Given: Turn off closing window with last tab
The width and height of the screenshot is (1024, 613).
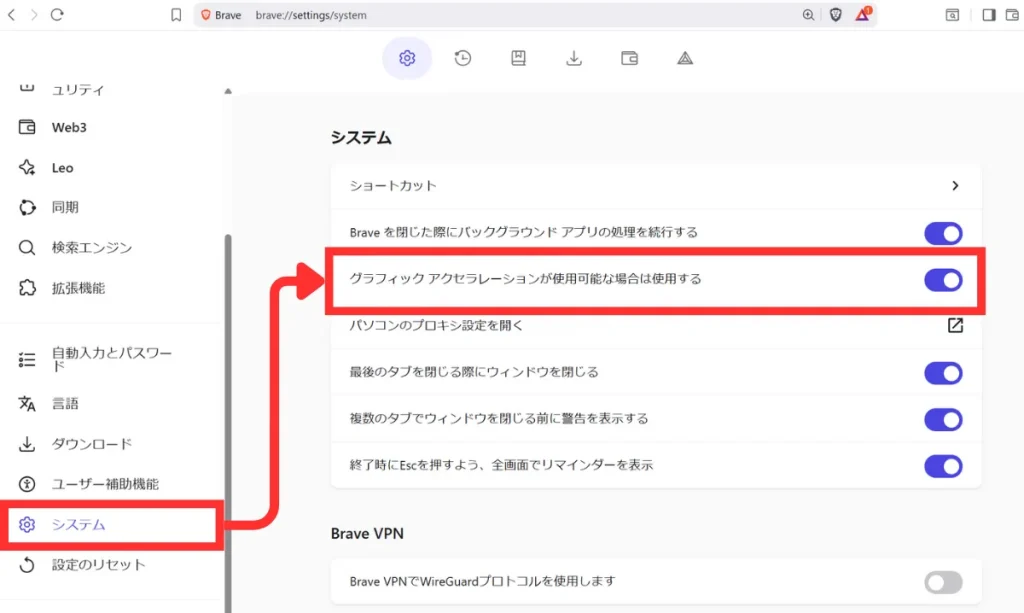Looking at the screenshot, I should (x=941, y=373).
